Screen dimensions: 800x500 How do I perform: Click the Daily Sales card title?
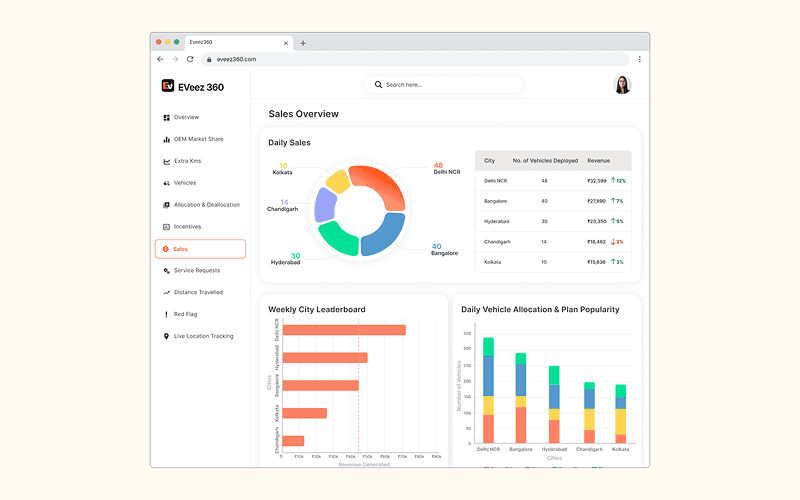(289, 143)
